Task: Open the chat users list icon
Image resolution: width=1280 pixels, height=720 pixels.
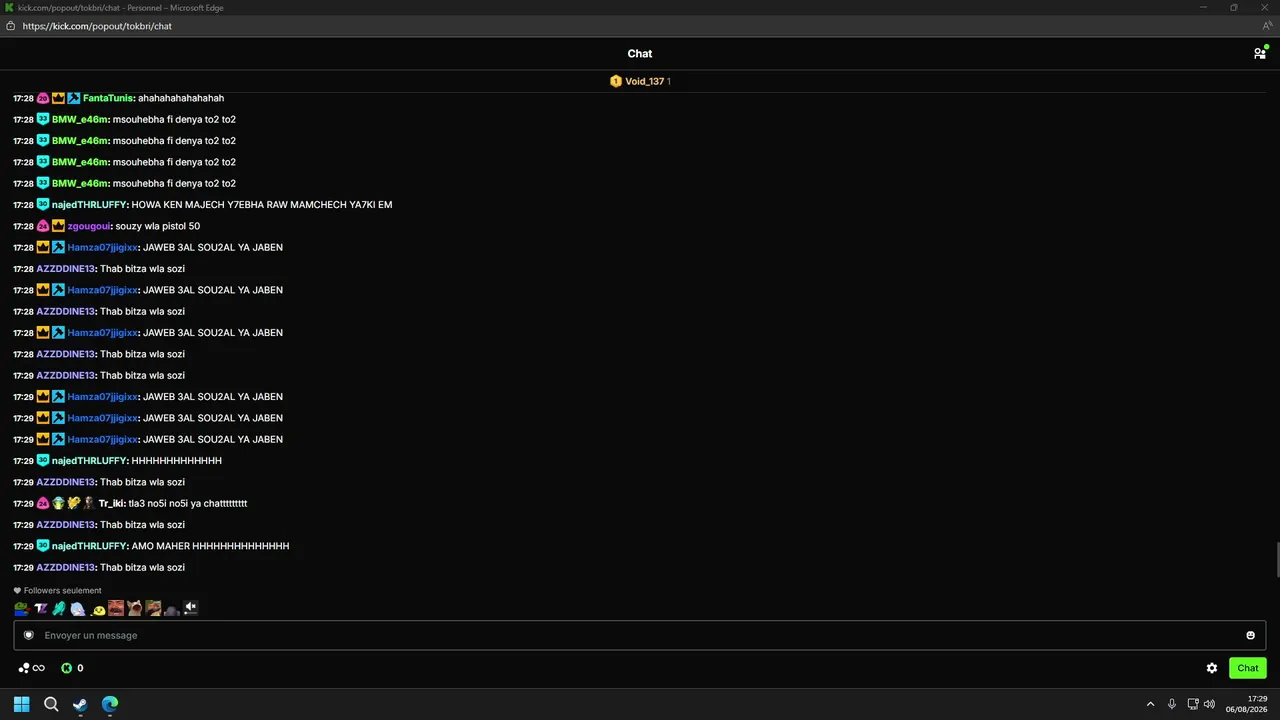Action: pos(1260,53)
